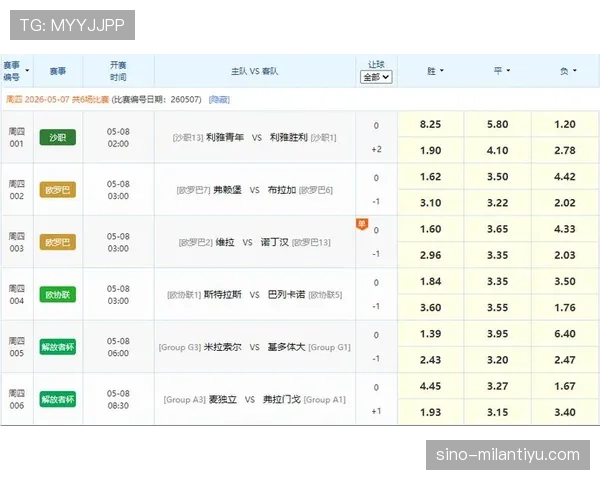Click team name 利雅胜利

[x=289, y=137]
